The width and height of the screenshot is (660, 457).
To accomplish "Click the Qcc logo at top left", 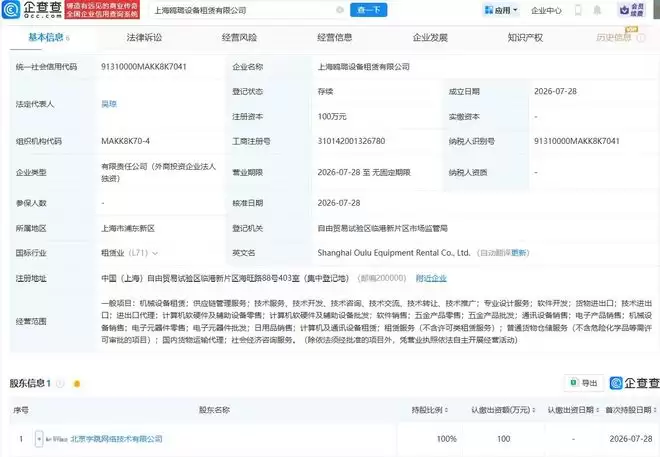I will pyautogui.click(x=32, y=10).
